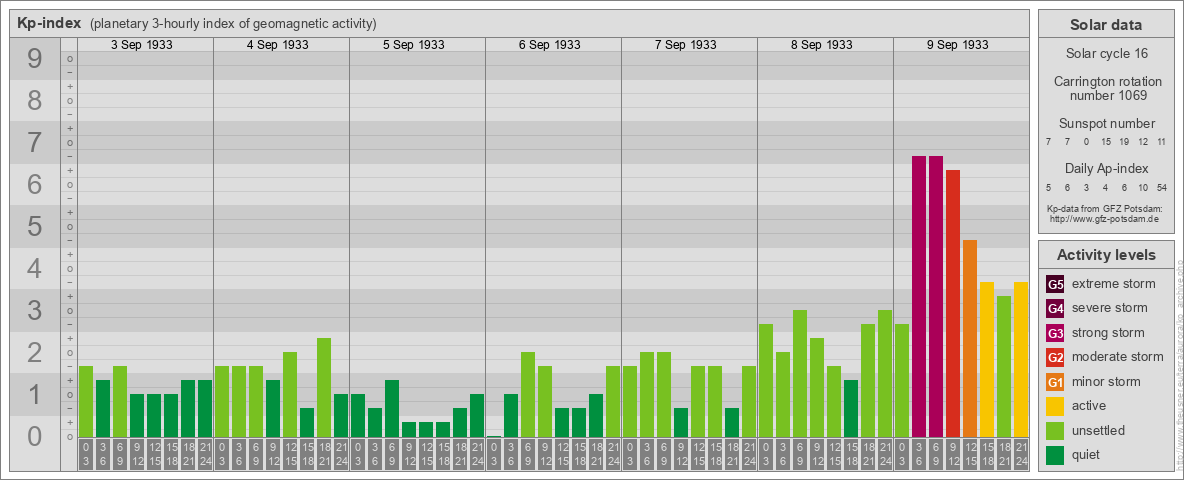Click the tallest bar on 4 Sep 1933
The image size is (1184, 480).
click(x=324, y=387)
